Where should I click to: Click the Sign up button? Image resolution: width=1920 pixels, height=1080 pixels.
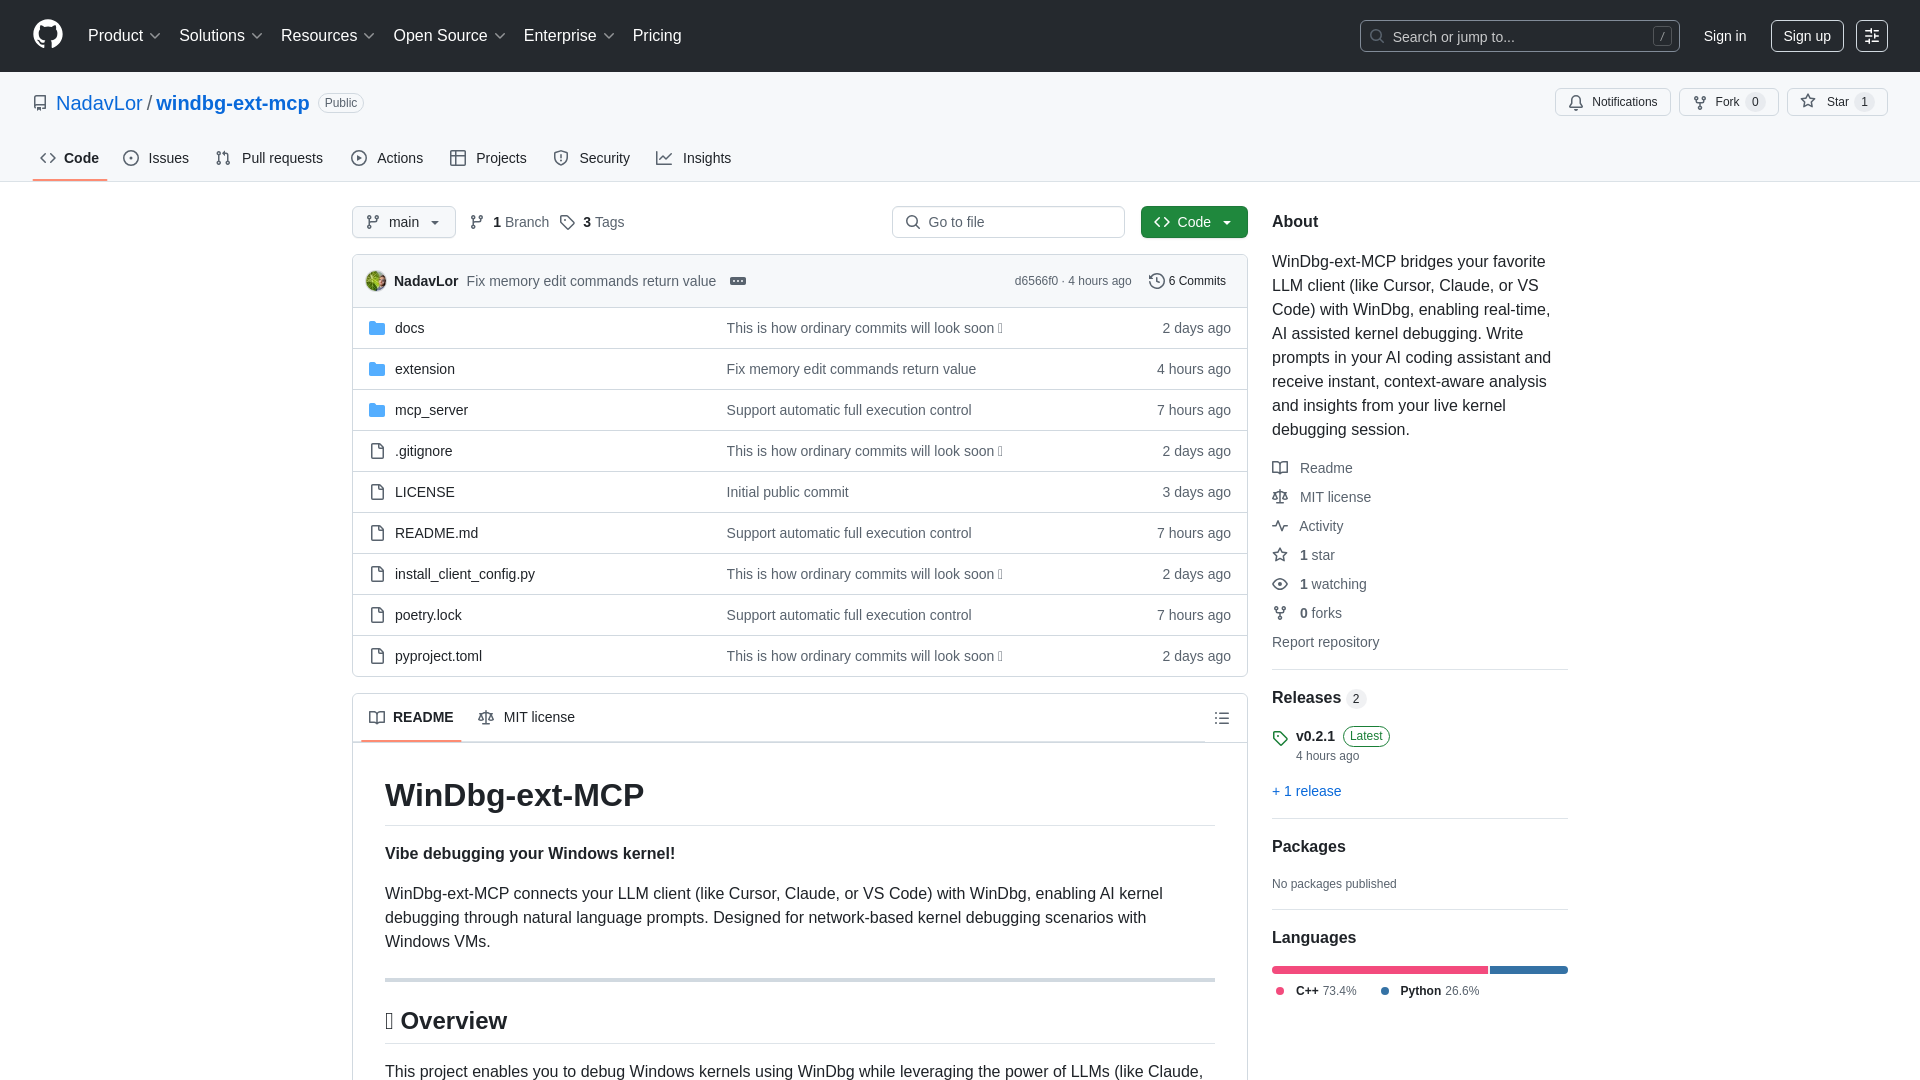[1807, 36]
